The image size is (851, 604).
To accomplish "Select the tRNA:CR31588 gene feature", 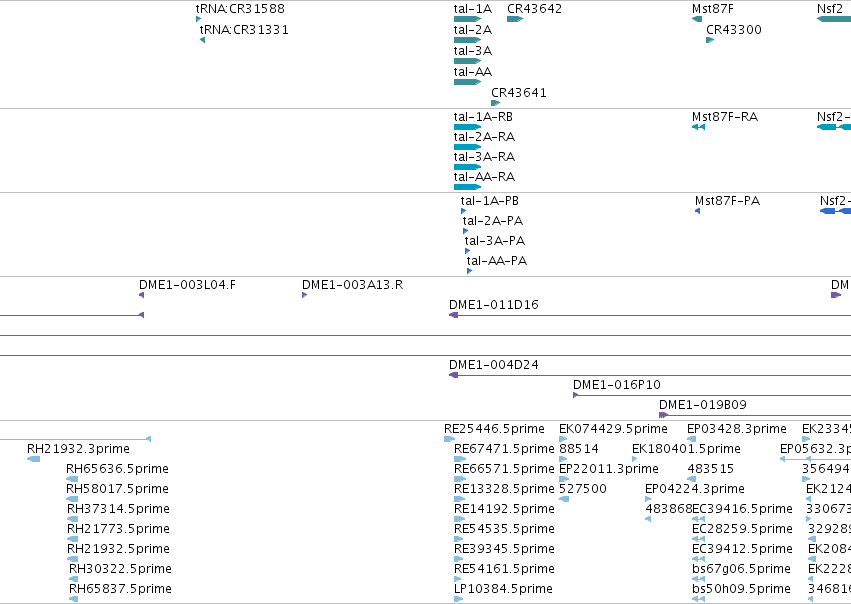I will click(199, 19).
